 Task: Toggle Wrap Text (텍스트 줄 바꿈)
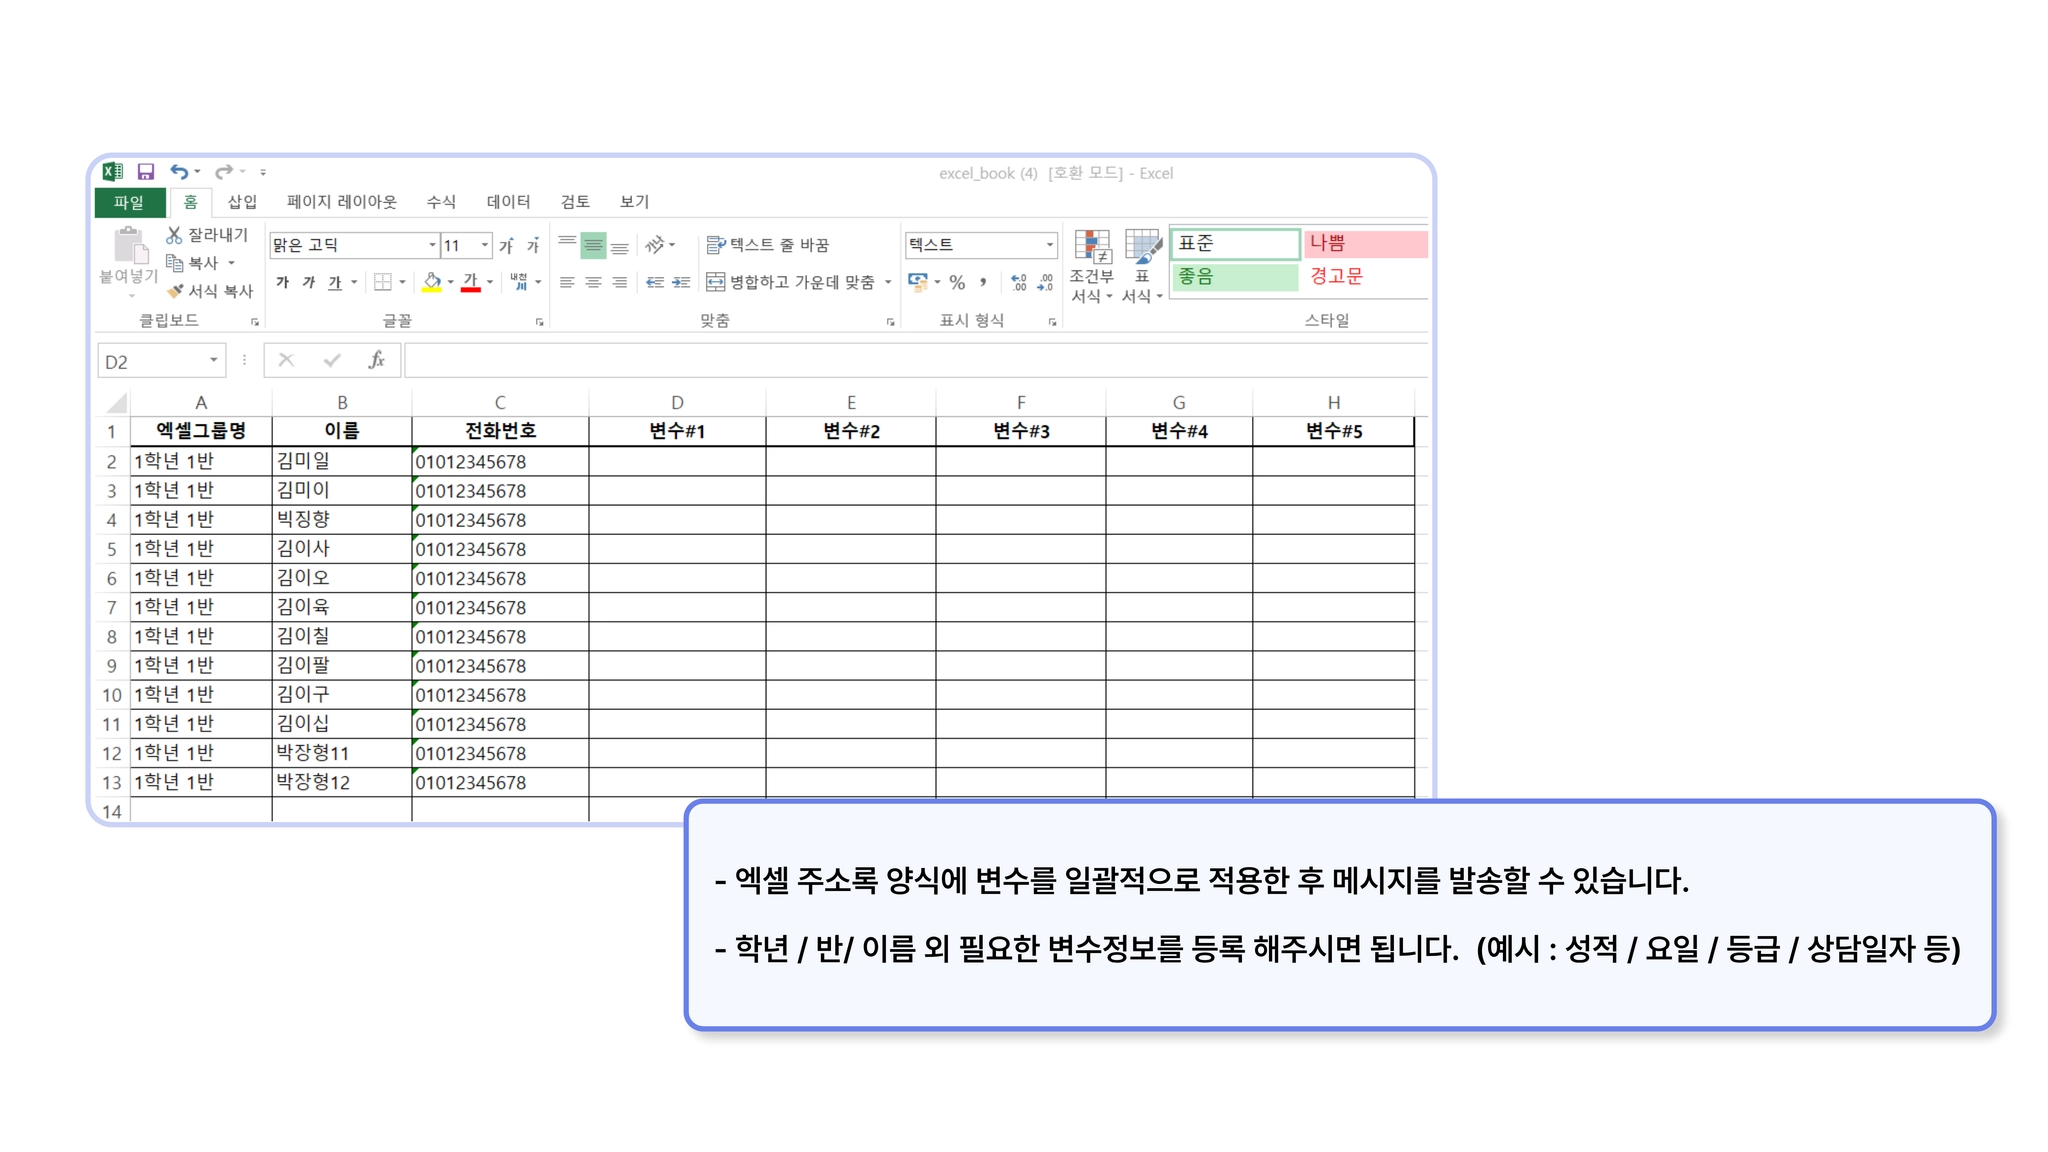[x=768, y=245]
